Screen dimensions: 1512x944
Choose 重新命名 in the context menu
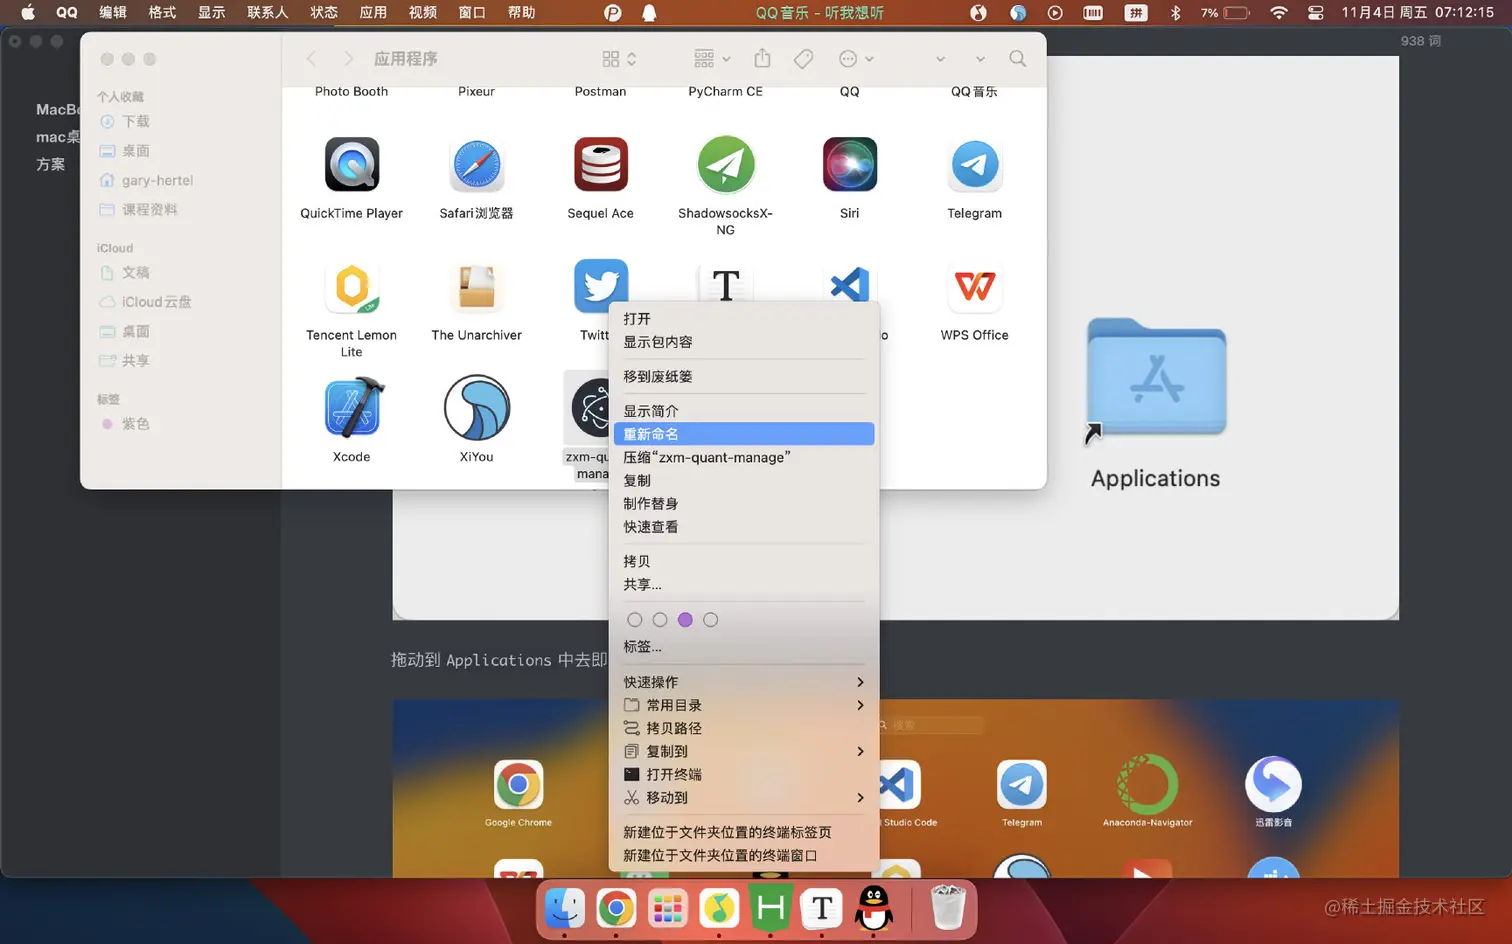click(743, 434)
